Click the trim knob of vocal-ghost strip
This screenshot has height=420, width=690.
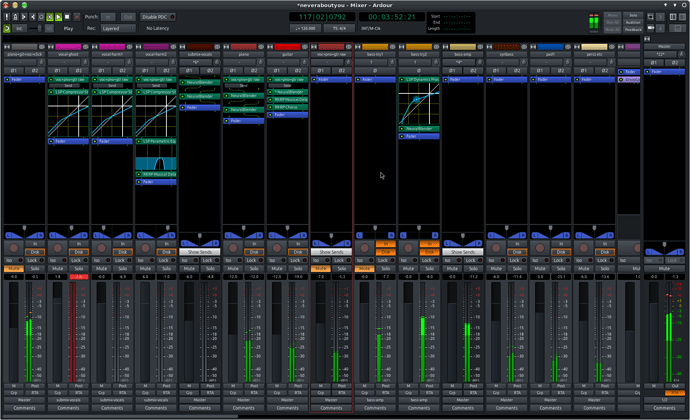pyautogui.click(x=85, y=62)
